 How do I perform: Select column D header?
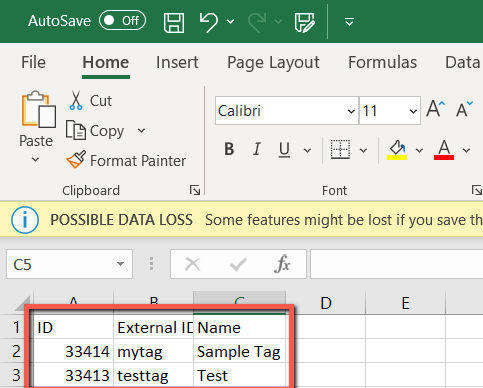(x=326, y=303)
